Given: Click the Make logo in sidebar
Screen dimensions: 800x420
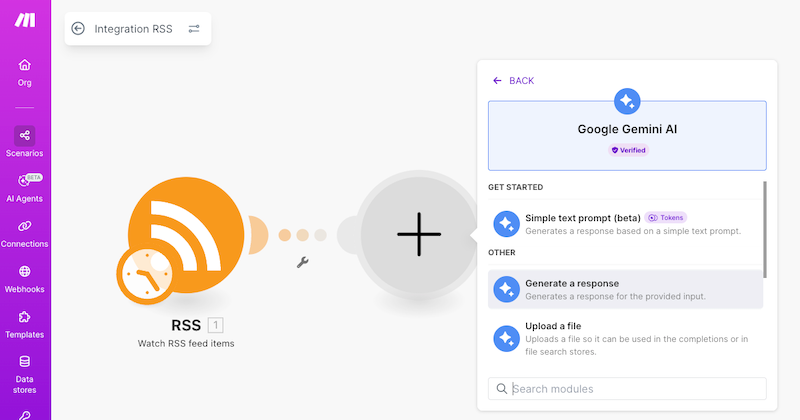Looking at the screenshot, I should [x=24, y=22].
